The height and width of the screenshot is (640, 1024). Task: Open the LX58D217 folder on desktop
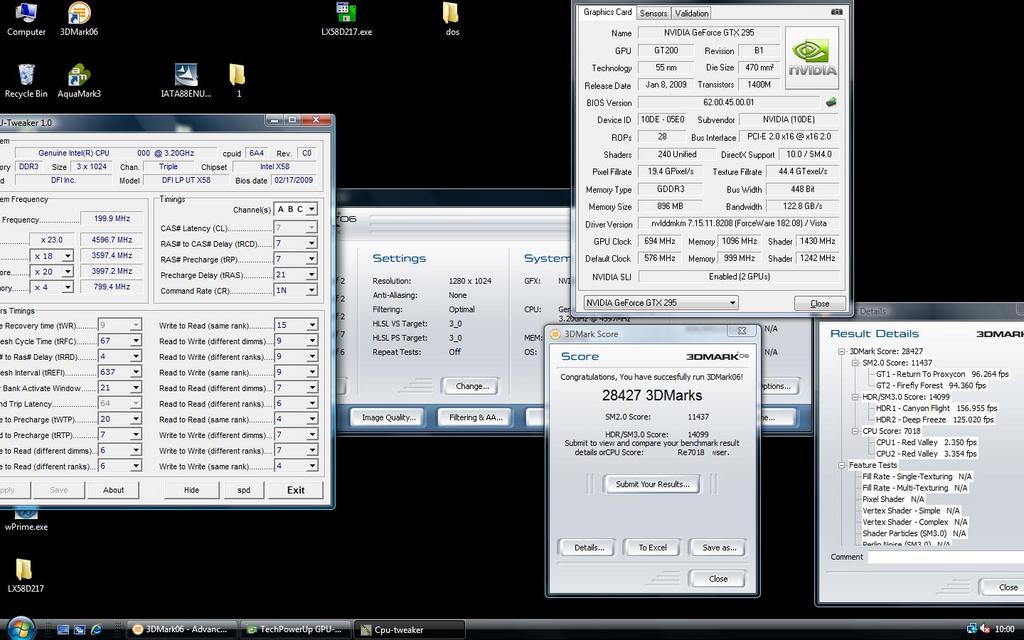coord(25,575)
